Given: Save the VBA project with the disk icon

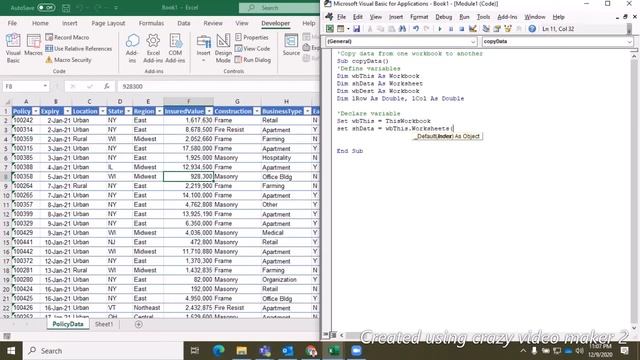Looking at the screenshot, I should 356,29.
